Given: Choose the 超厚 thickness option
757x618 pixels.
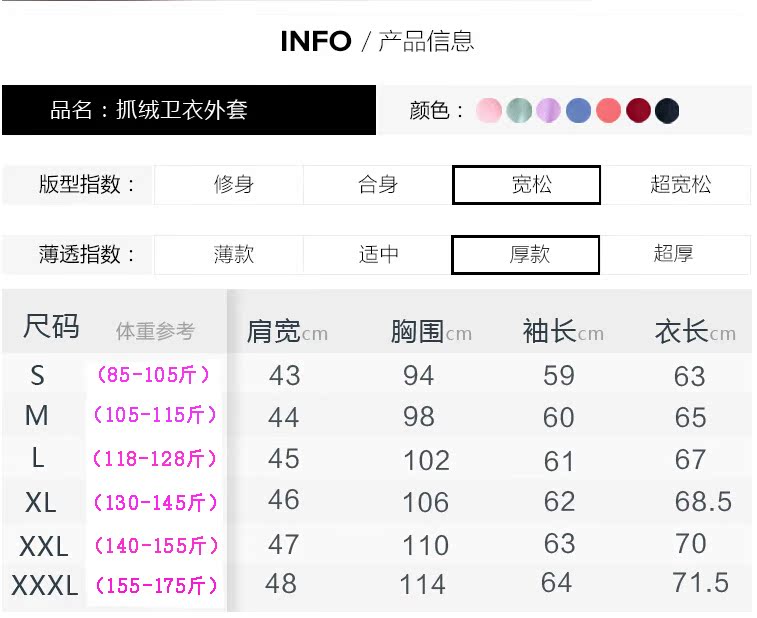Looking at the screenshot, I should pos(674,255).
